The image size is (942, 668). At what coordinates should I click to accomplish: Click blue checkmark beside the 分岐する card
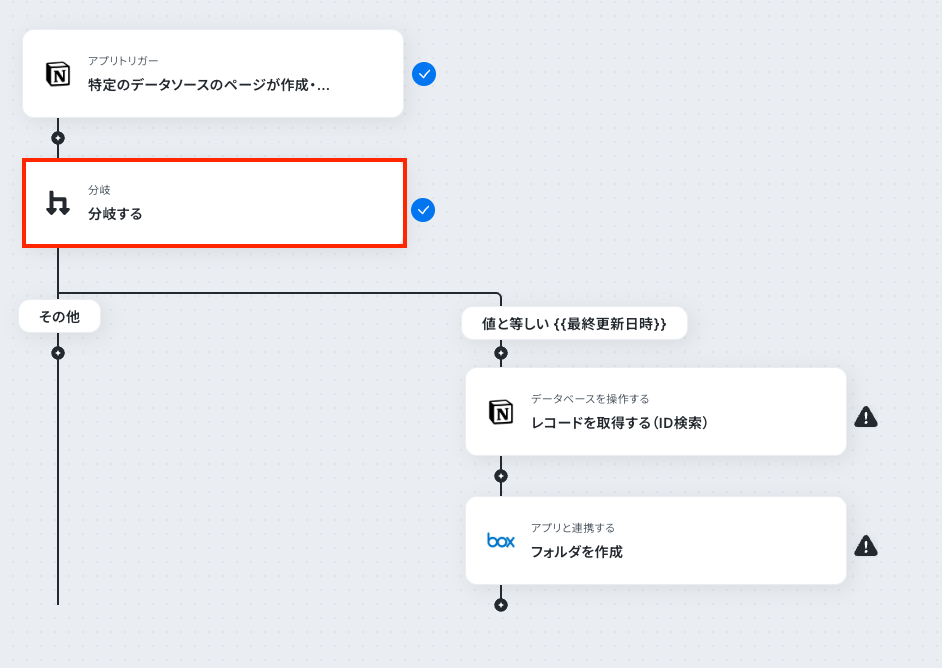(x=423, y=210)
